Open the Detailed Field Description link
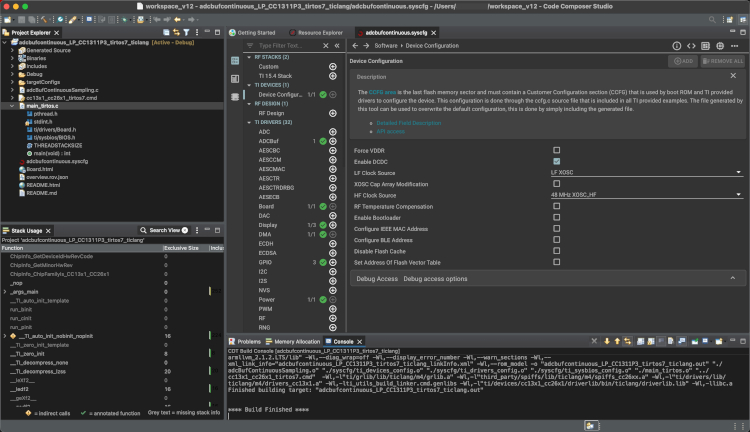Screen dimensions: 750x432 [x=408, y=123]
